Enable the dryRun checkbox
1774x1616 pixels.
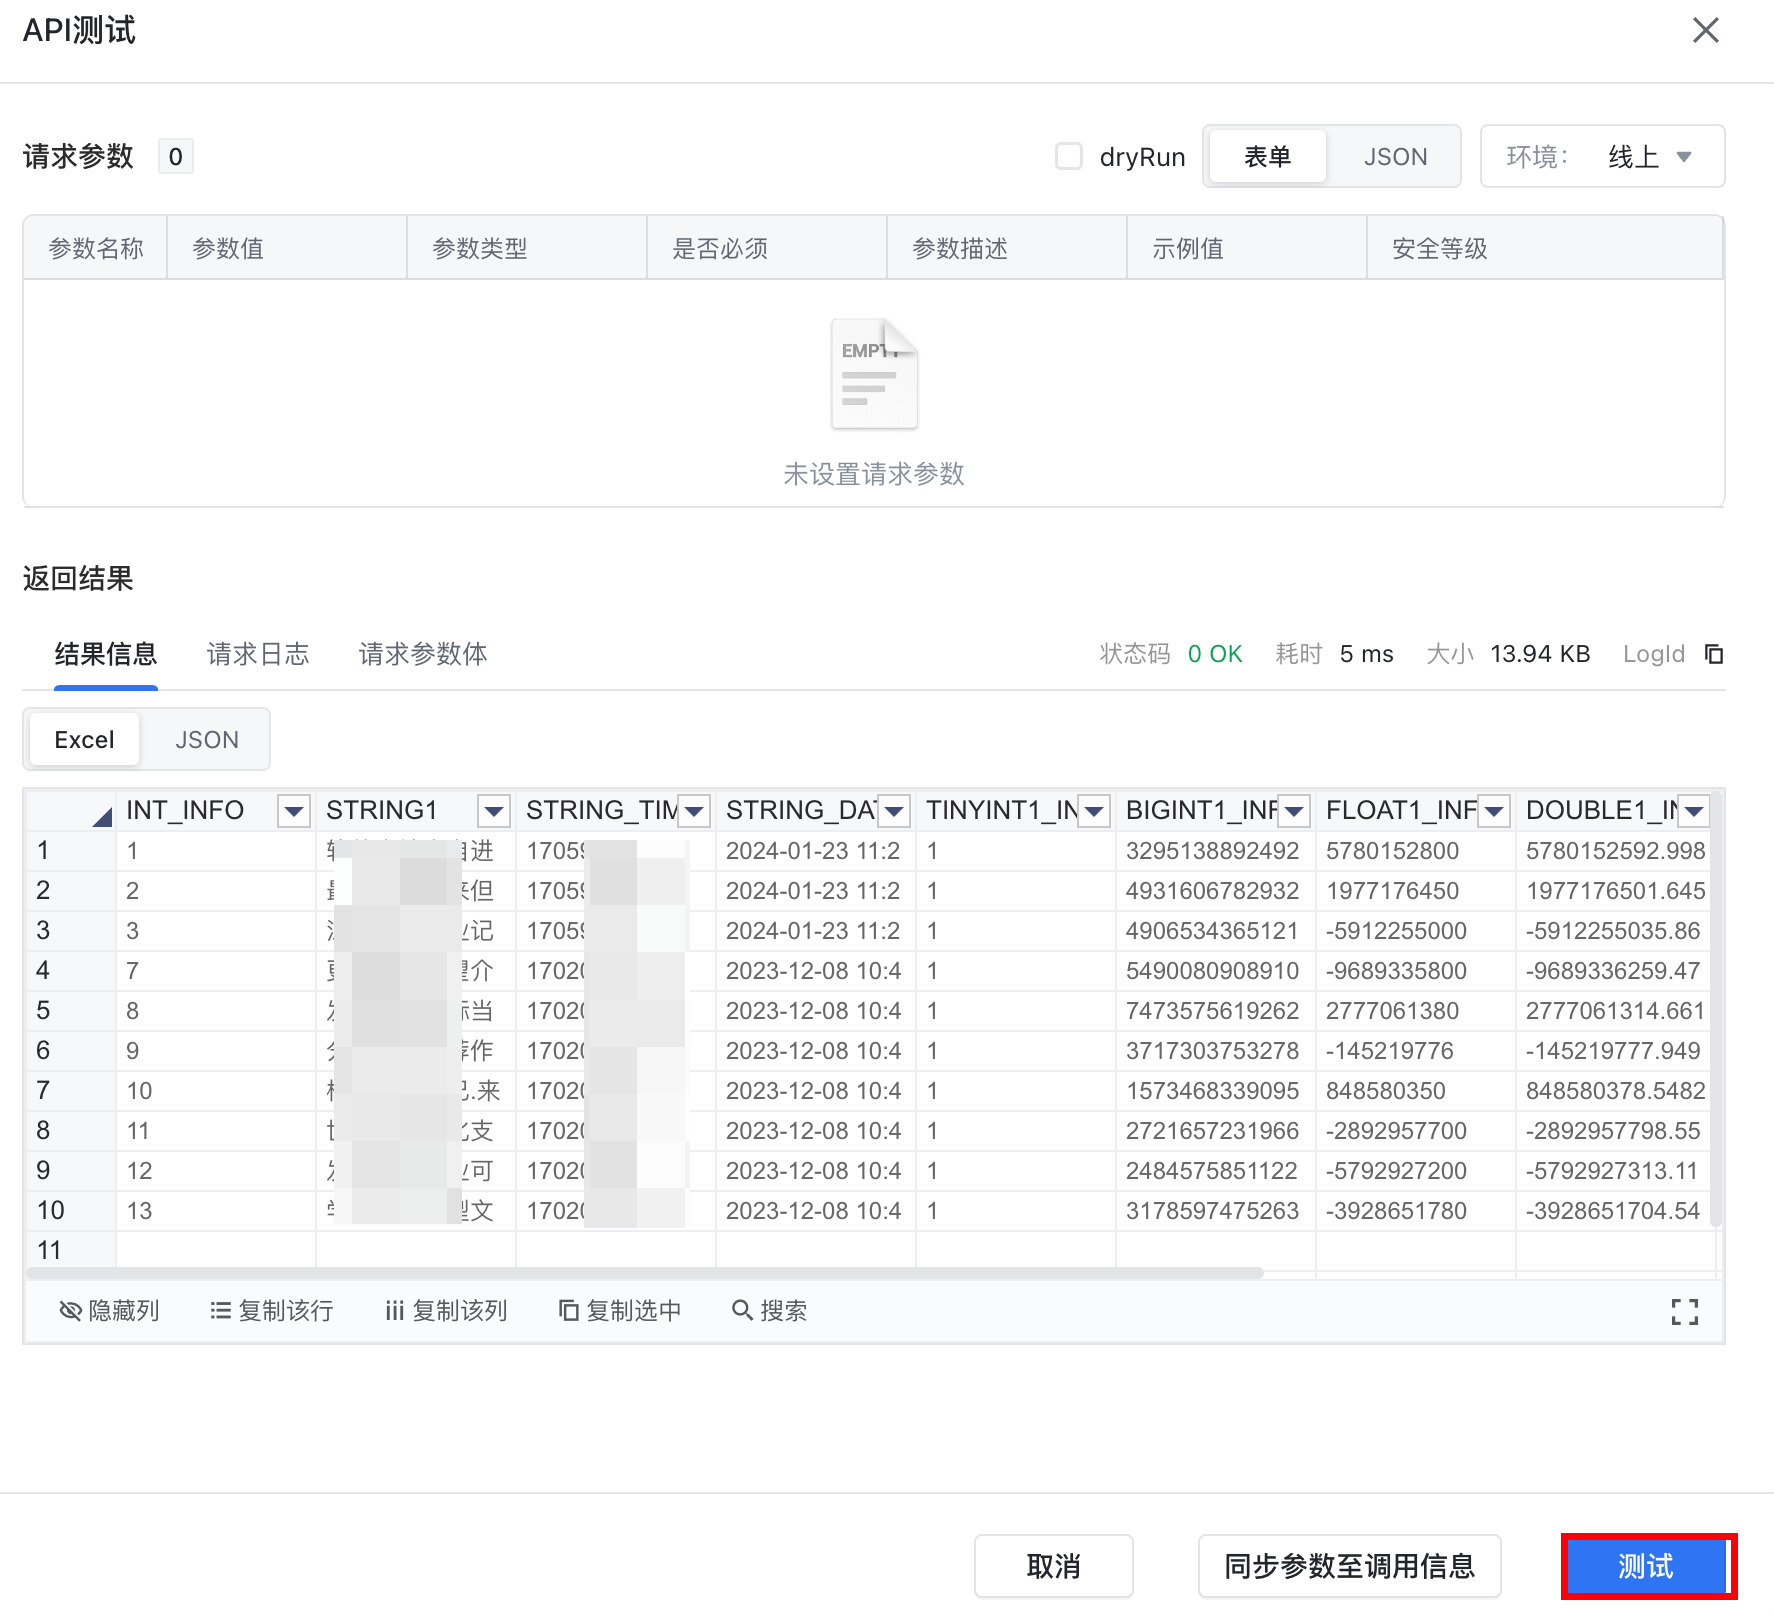pos(1069,156)
